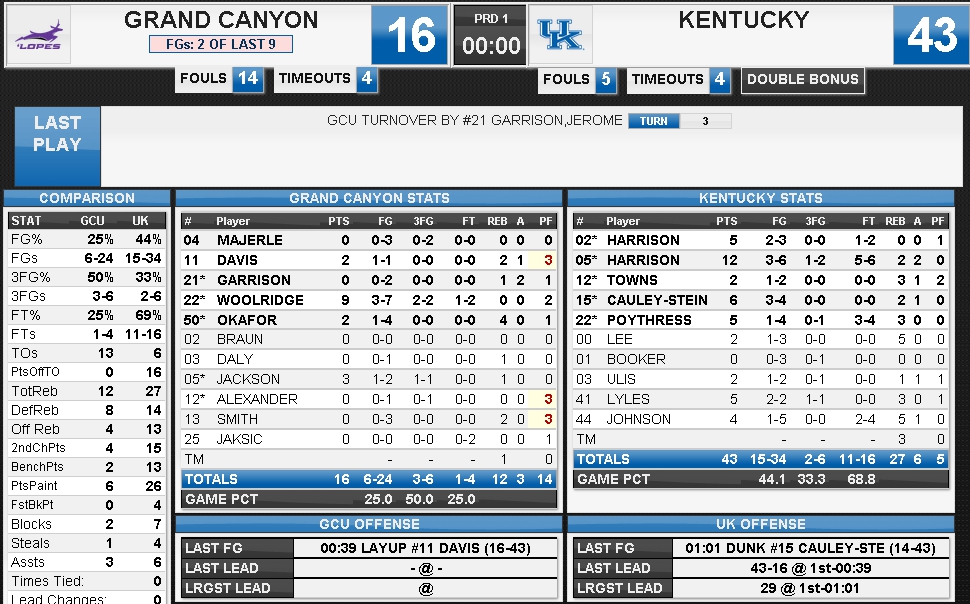Select Woolridge row in Grand Canyon stats

[x=369, y=300]
